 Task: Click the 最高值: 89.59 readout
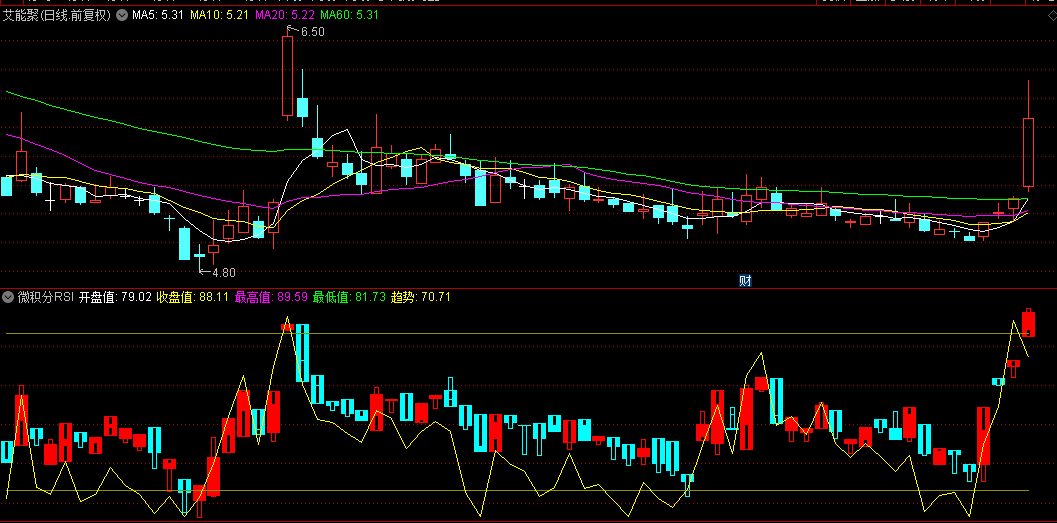point(271,297)
